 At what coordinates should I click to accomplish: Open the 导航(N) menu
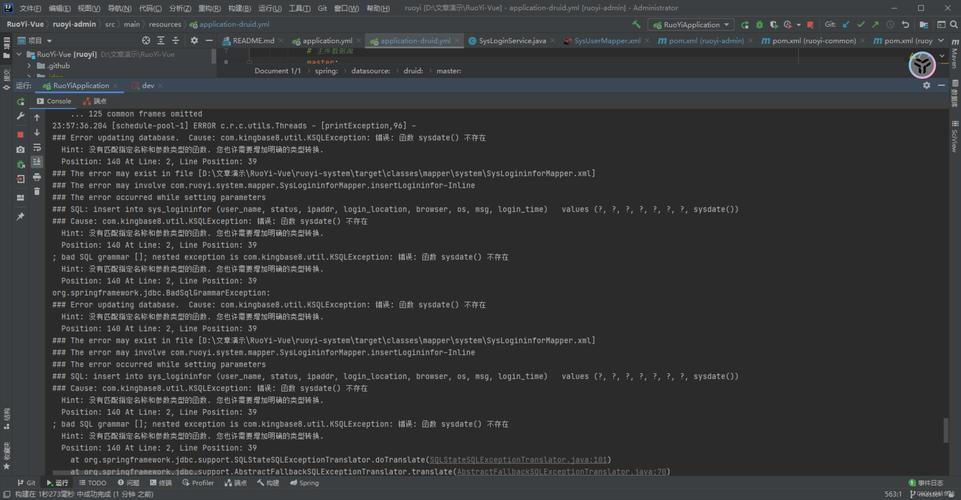(120, 8)
